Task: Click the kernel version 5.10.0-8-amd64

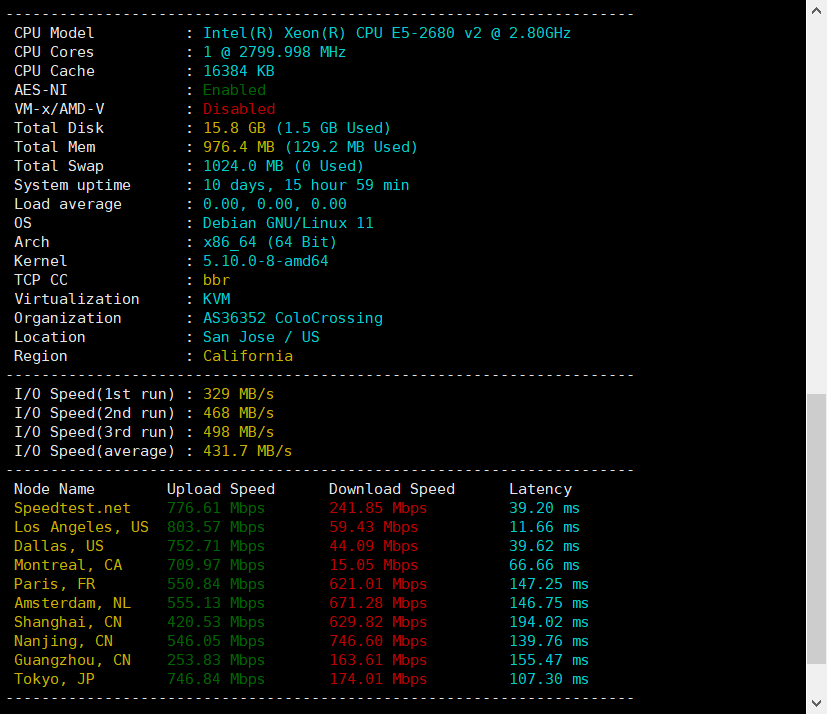Action: pyautogui.click(x=265, y=261)
